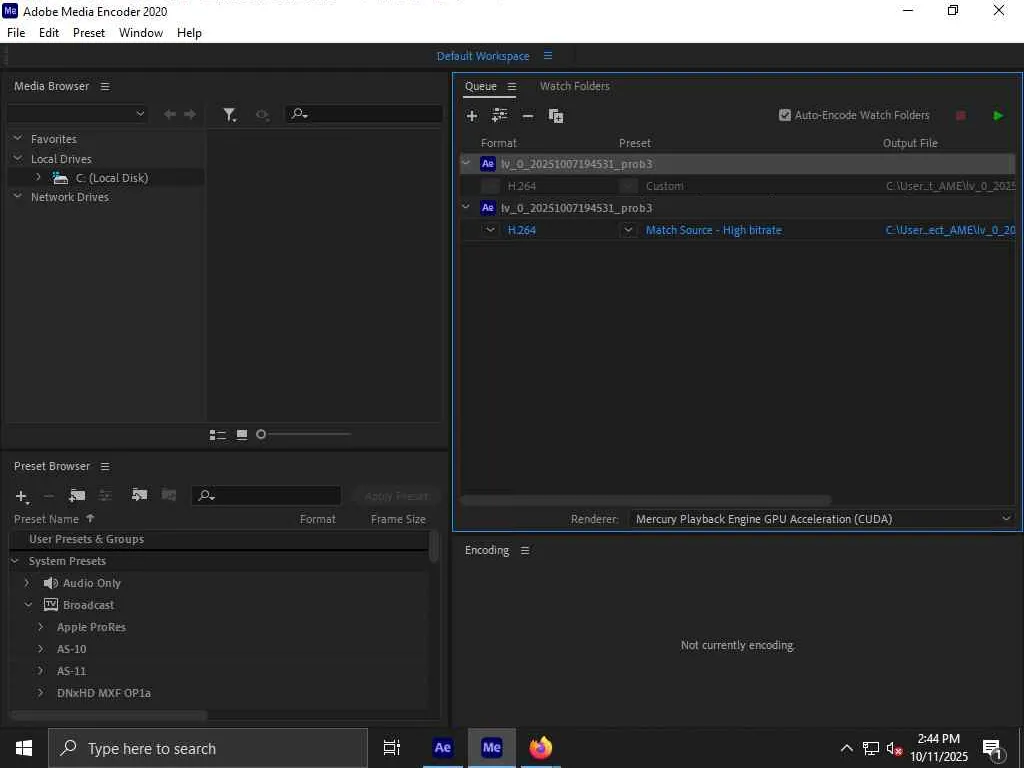Screen dimensions: 1024x768
Task: Click Match Source - High bitrate link
Action: click(713, 230)
